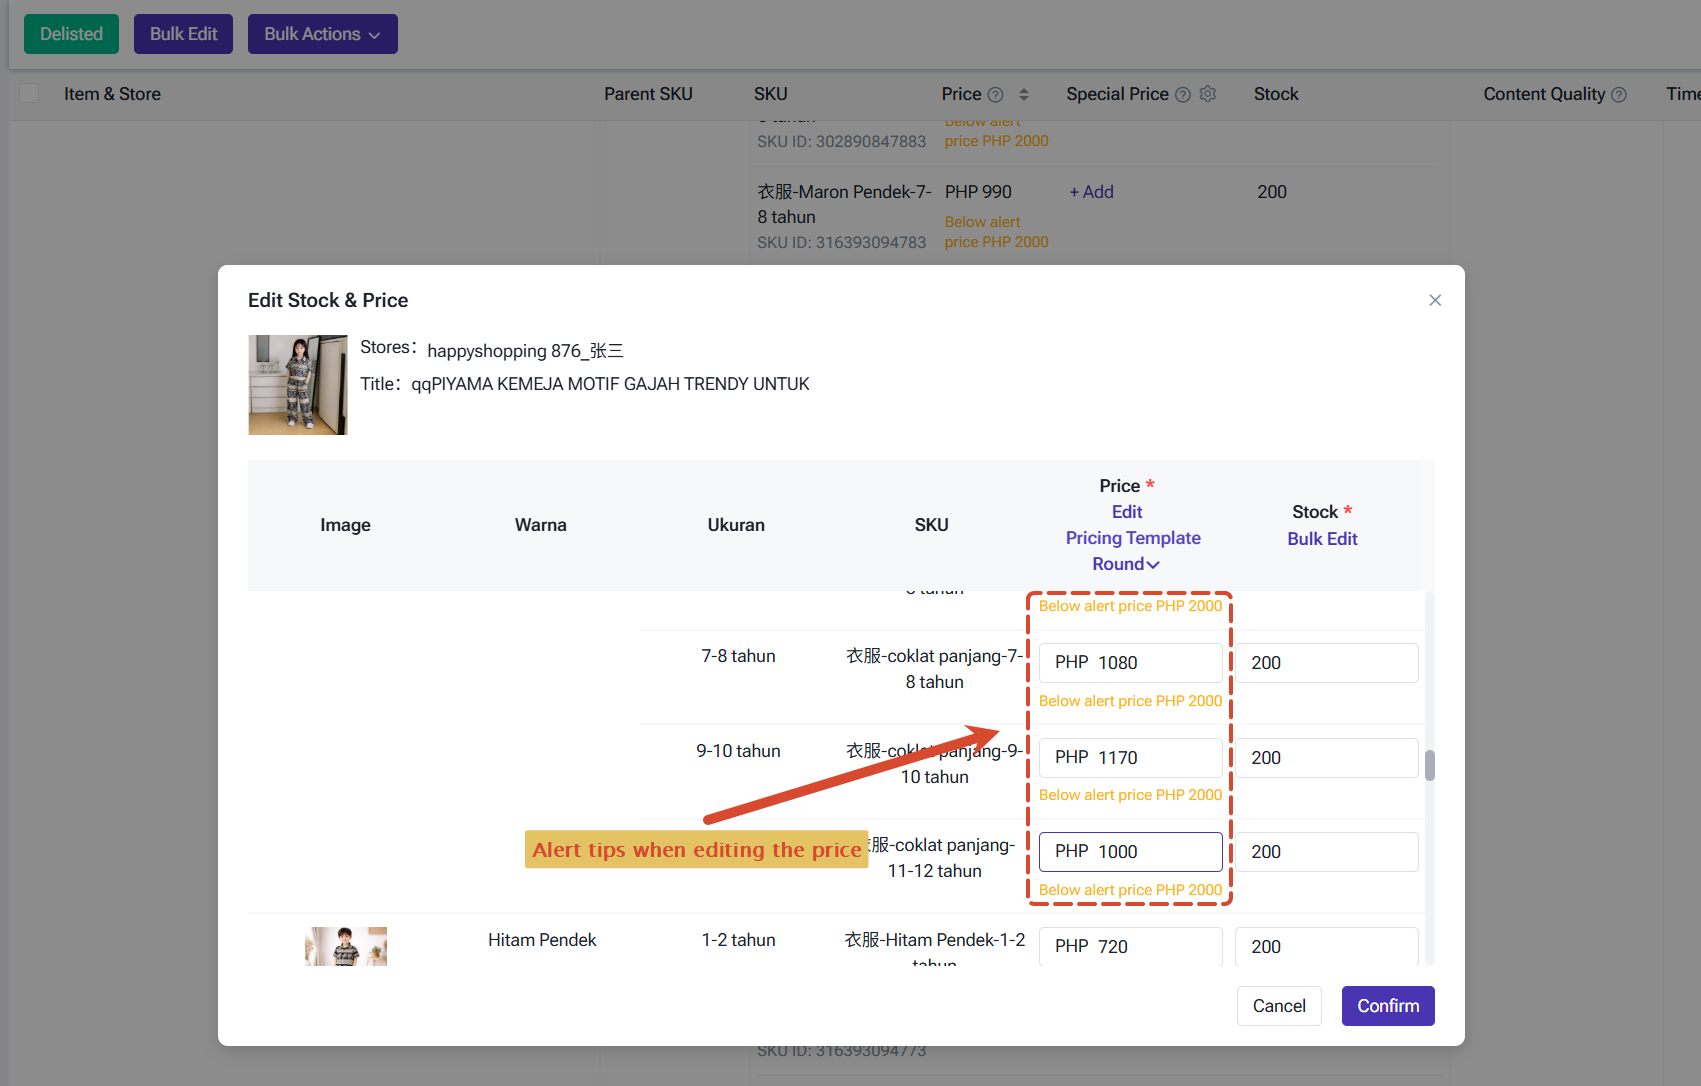
Task: Click the 7-8 tahun size cell
Action: [x=738, y=656]
